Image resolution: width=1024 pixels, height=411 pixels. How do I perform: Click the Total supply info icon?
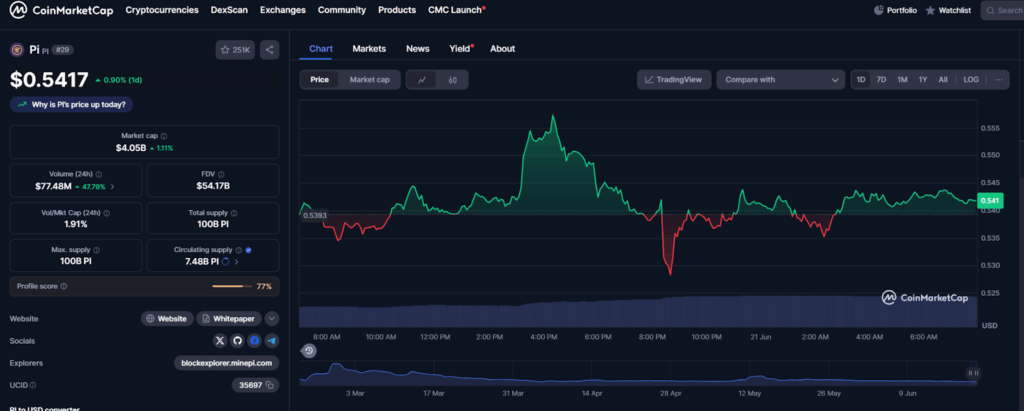coord(234,213)
